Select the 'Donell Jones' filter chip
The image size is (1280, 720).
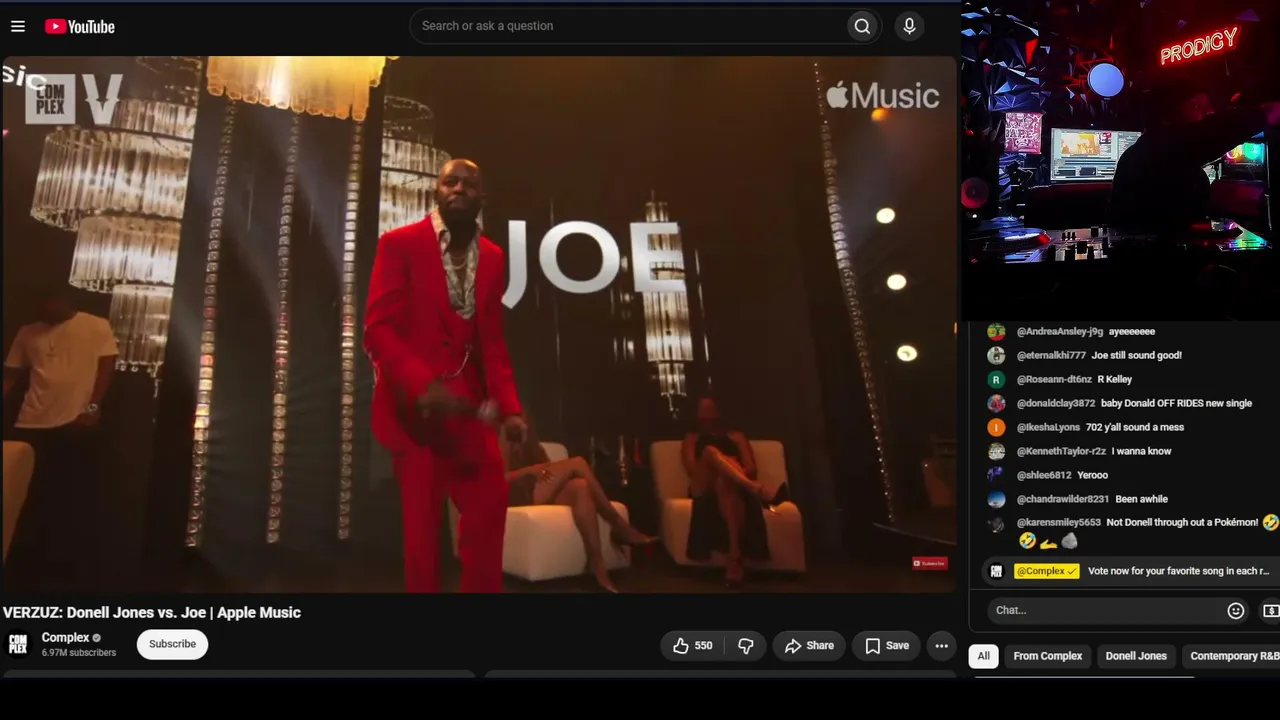[1136, 656]
